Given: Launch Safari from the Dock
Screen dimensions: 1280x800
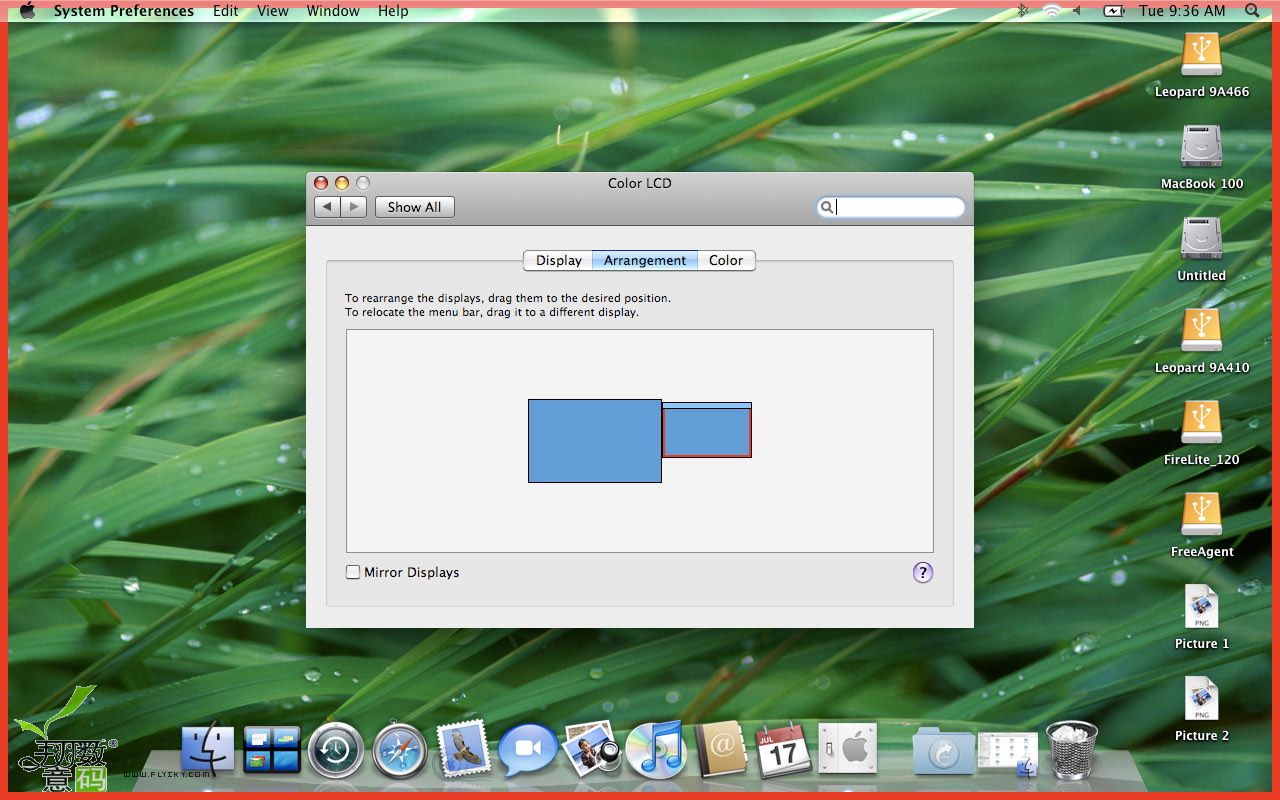Looking at the screenshot, I should pyautogui.click(x=399, y=750).
